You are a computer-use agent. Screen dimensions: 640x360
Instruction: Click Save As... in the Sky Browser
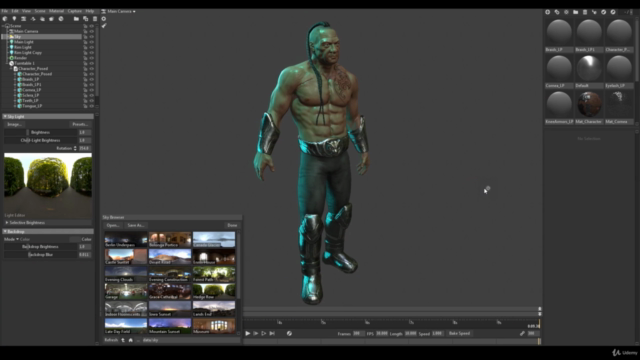click(136, 225)
